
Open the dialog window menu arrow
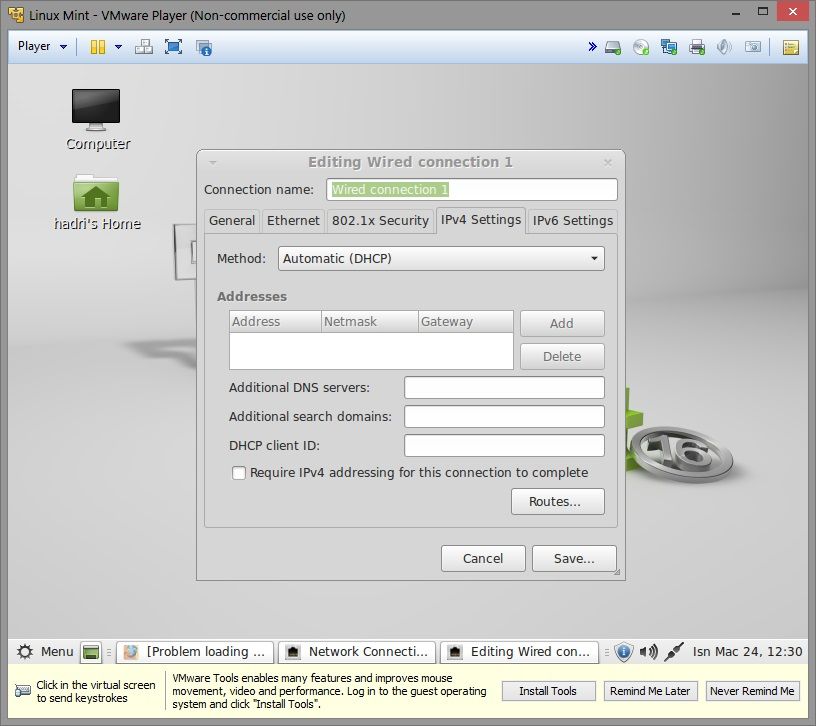coord(212,163)
